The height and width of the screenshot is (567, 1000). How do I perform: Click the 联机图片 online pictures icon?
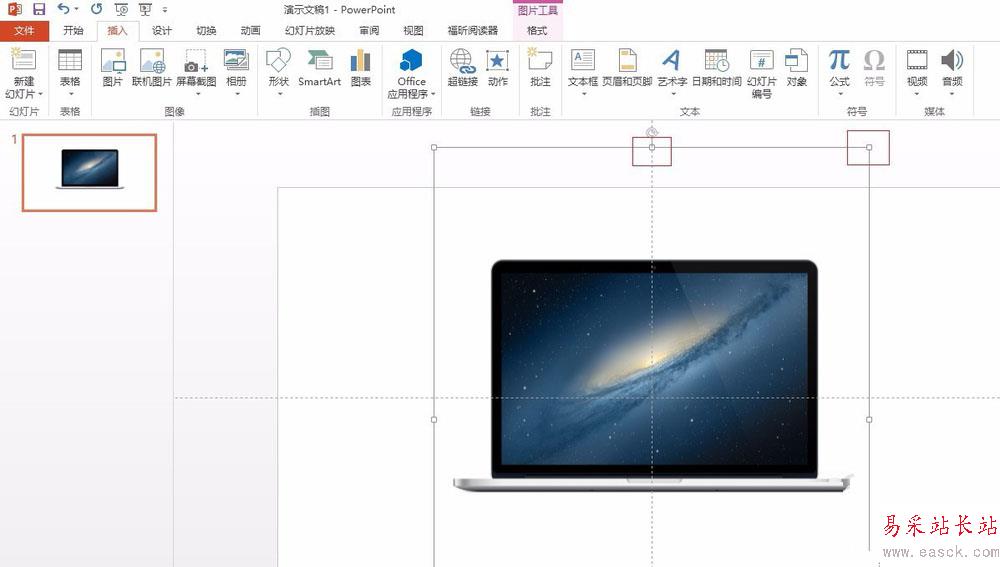152,68
